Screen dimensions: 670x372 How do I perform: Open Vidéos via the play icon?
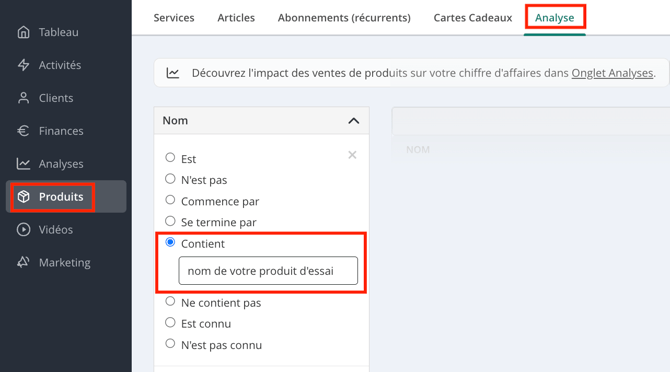(24, 229)
